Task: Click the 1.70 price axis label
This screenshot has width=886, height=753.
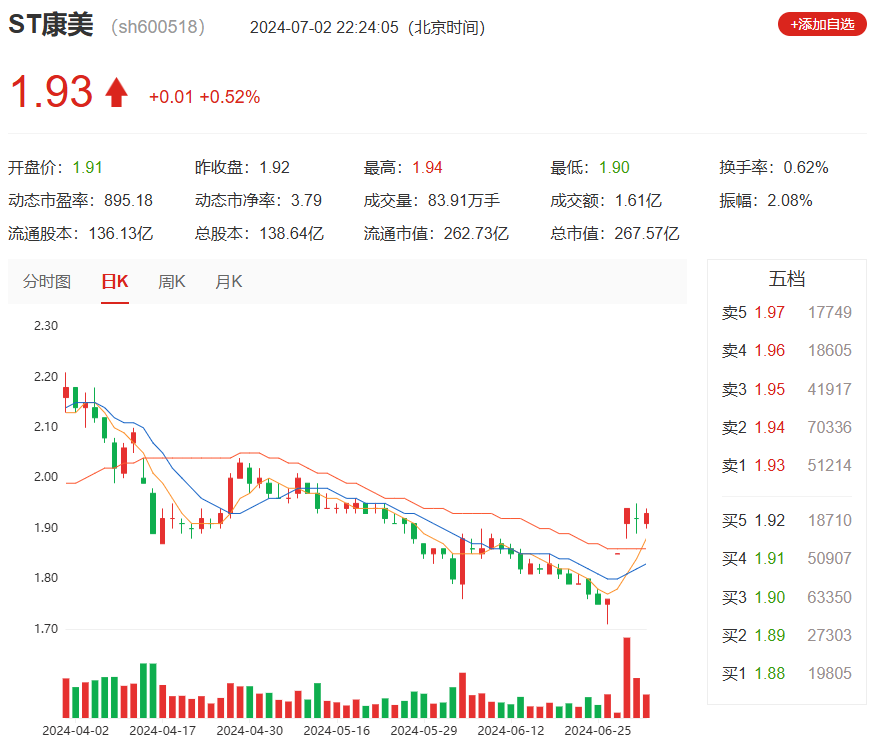Action: point(46,628)
